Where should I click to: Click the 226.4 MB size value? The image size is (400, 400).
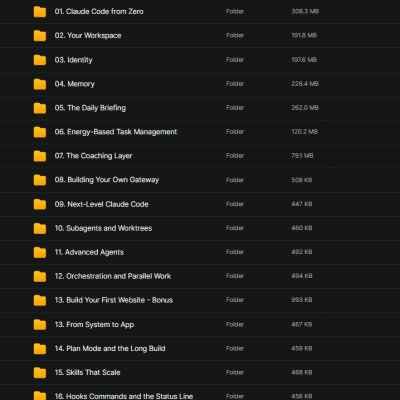point(305,84)
